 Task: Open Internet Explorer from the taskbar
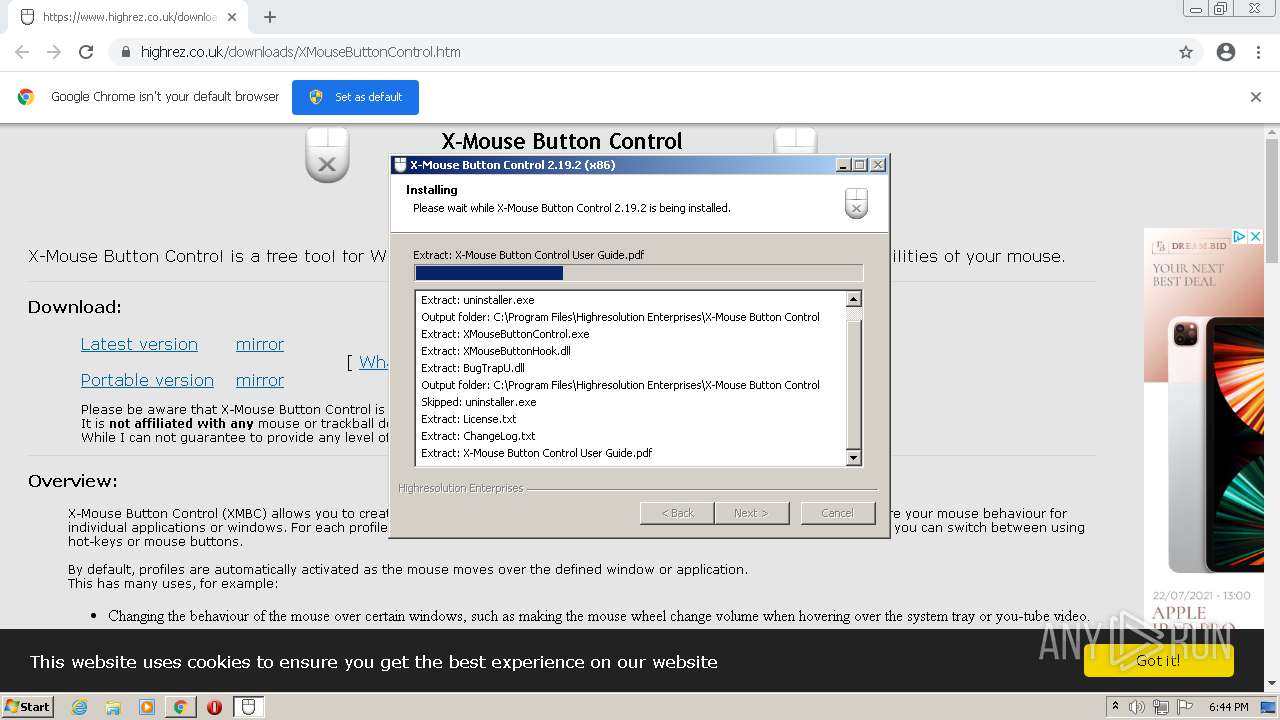(80, 707)
